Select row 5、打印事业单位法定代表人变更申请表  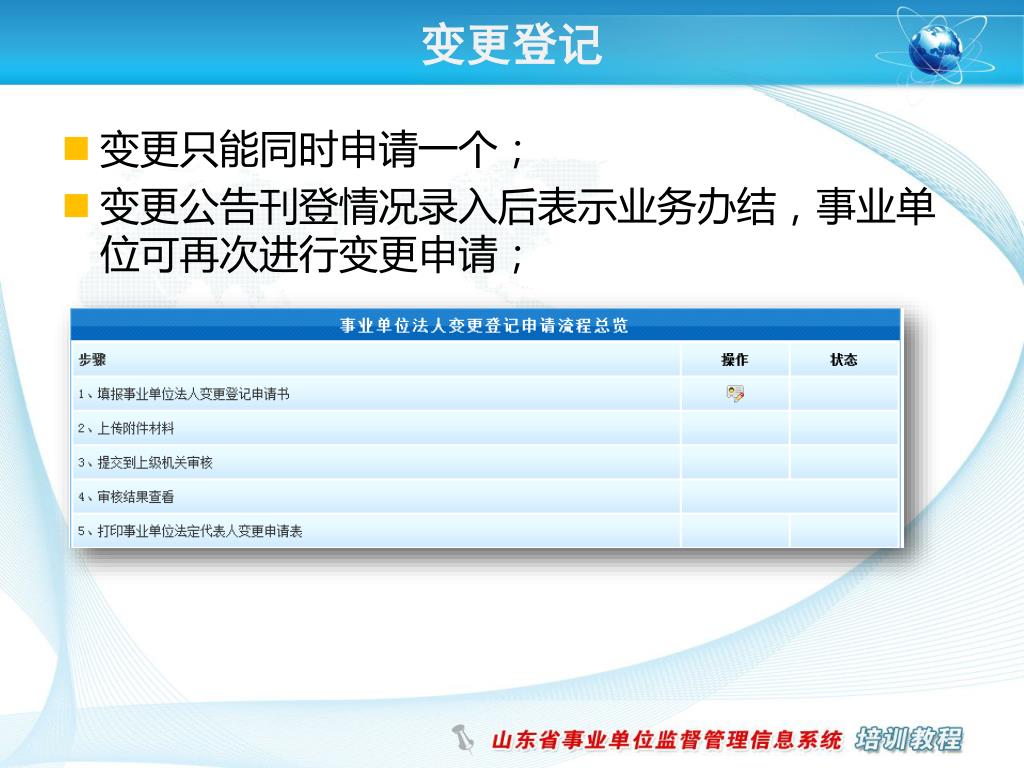click(x=486, y=530)
